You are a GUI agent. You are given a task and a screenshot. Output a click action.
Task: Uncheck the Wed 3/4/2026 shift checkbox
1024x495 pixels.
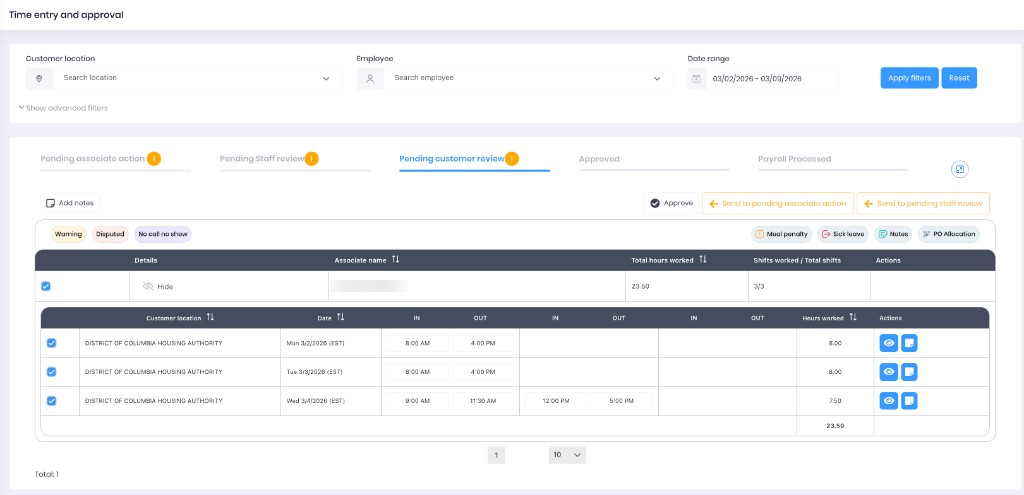pos(52,400)
